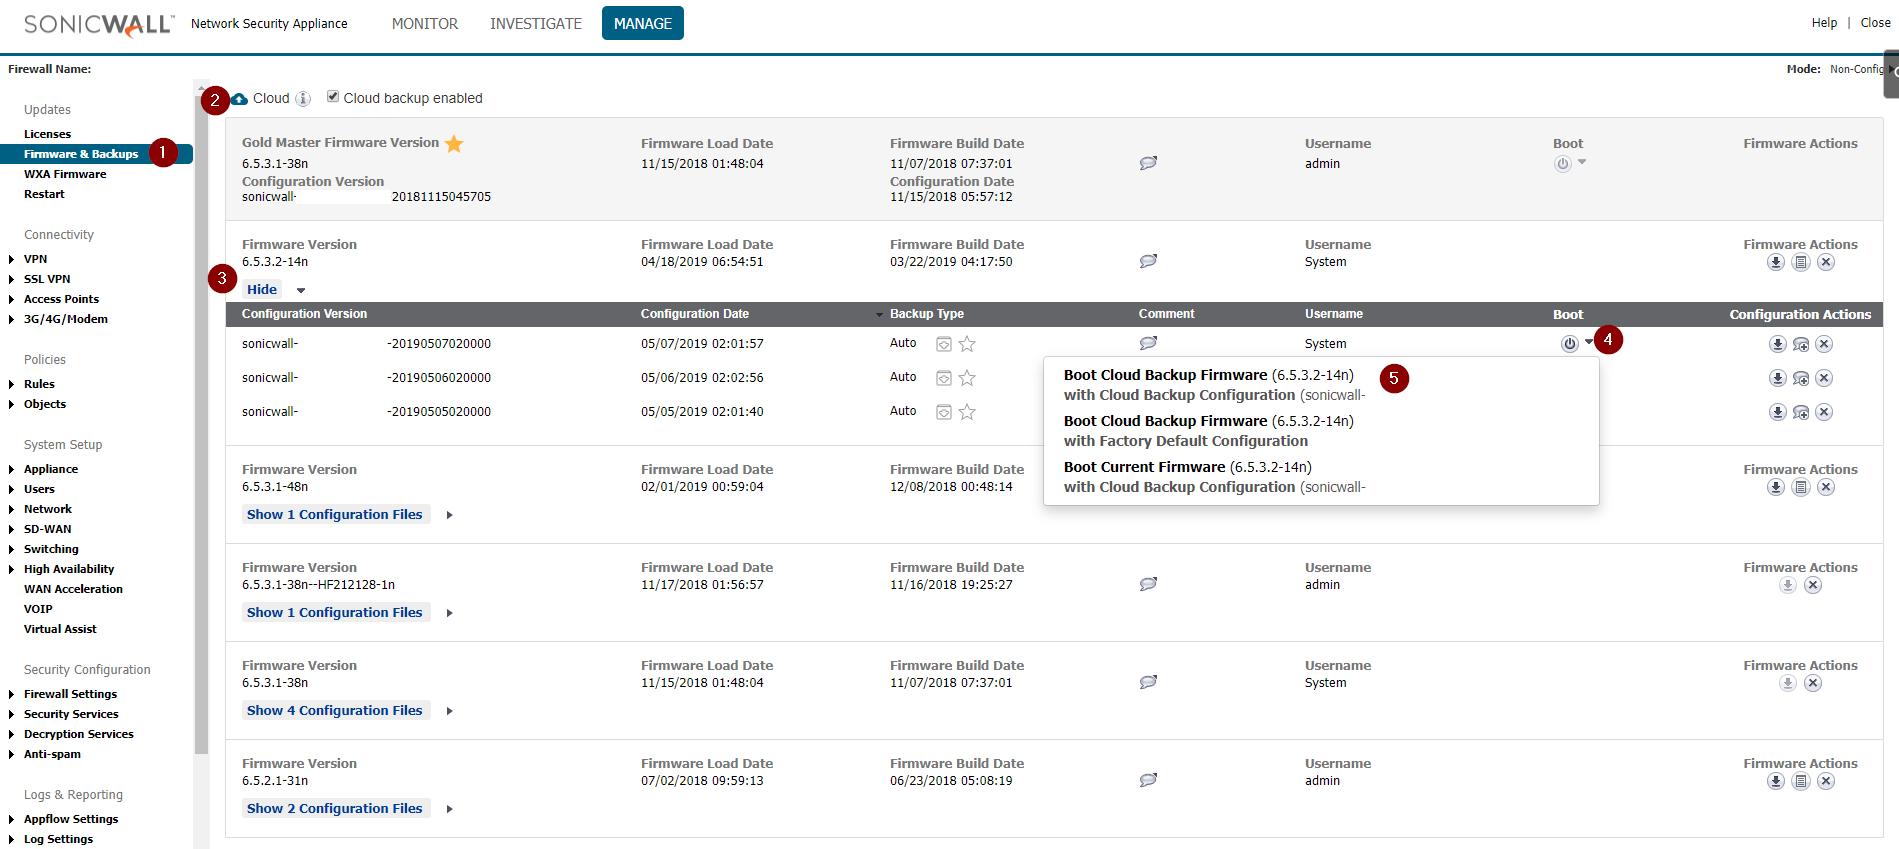Open comment icon for firmware 6.5.2.1-31n
Screen dimensions: 1899x849
pos(1148,779)
